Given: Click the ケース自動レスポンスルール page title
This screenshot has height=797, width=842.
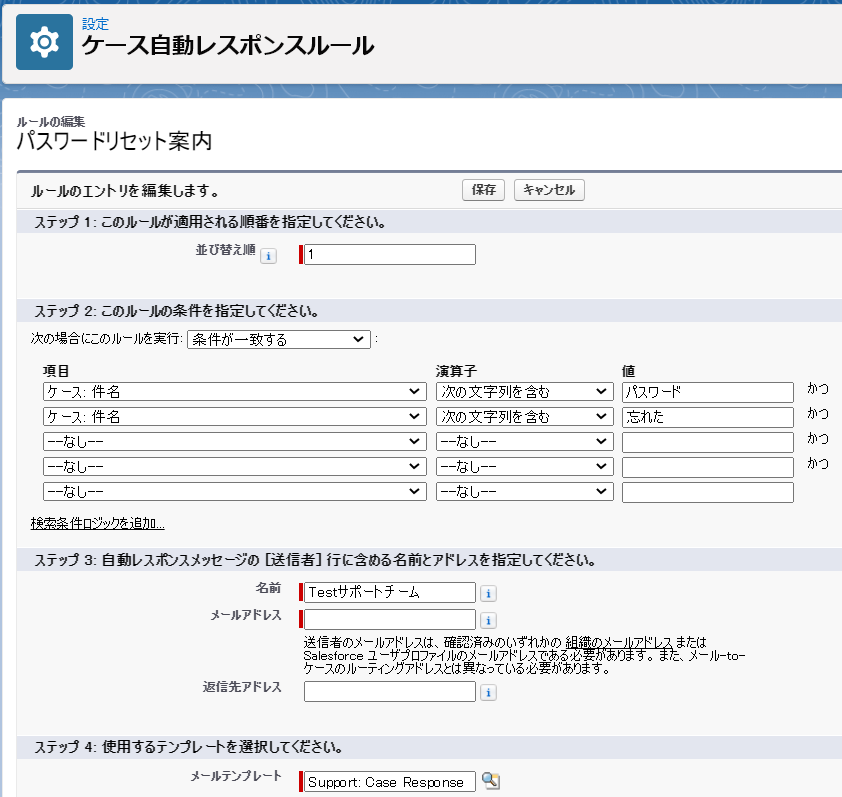Looking at the screenshot, I should [228, 45].
